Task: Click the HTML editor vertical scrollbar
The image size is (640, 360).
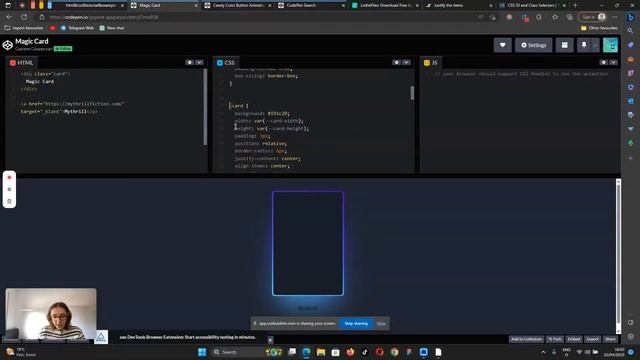Action: tap(205, 107)
